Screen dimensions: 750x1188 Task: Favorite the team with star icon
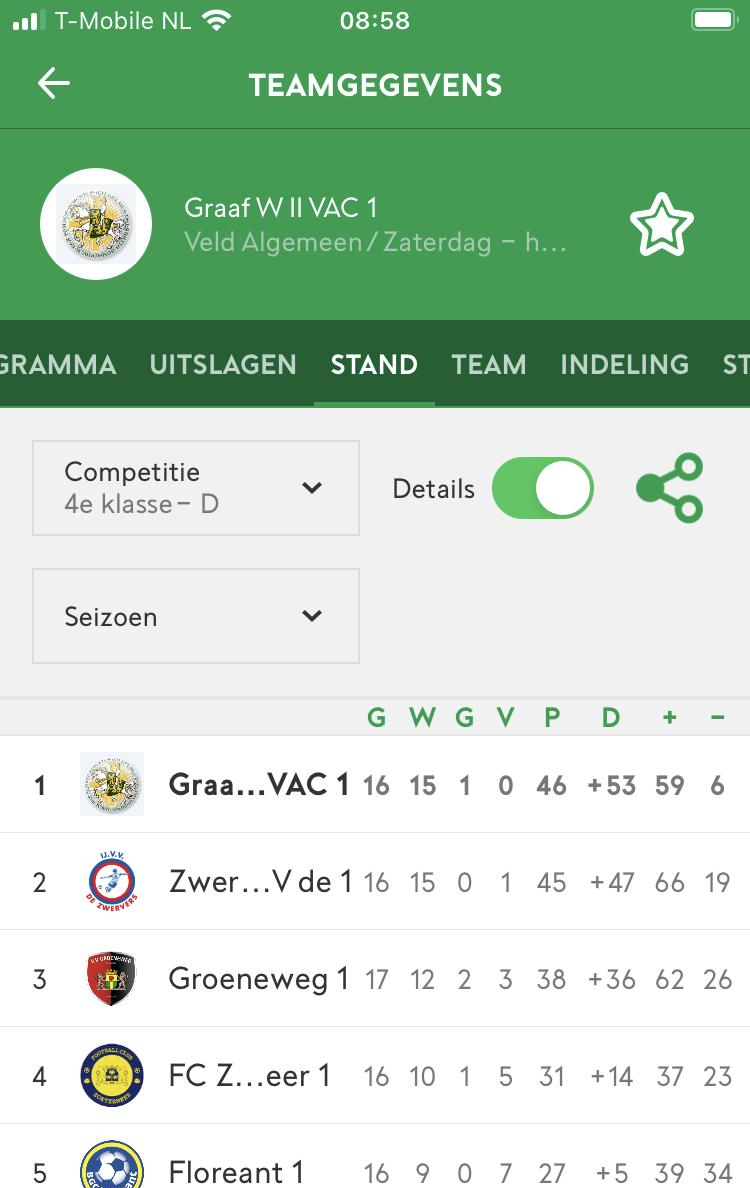click(661, 224)
